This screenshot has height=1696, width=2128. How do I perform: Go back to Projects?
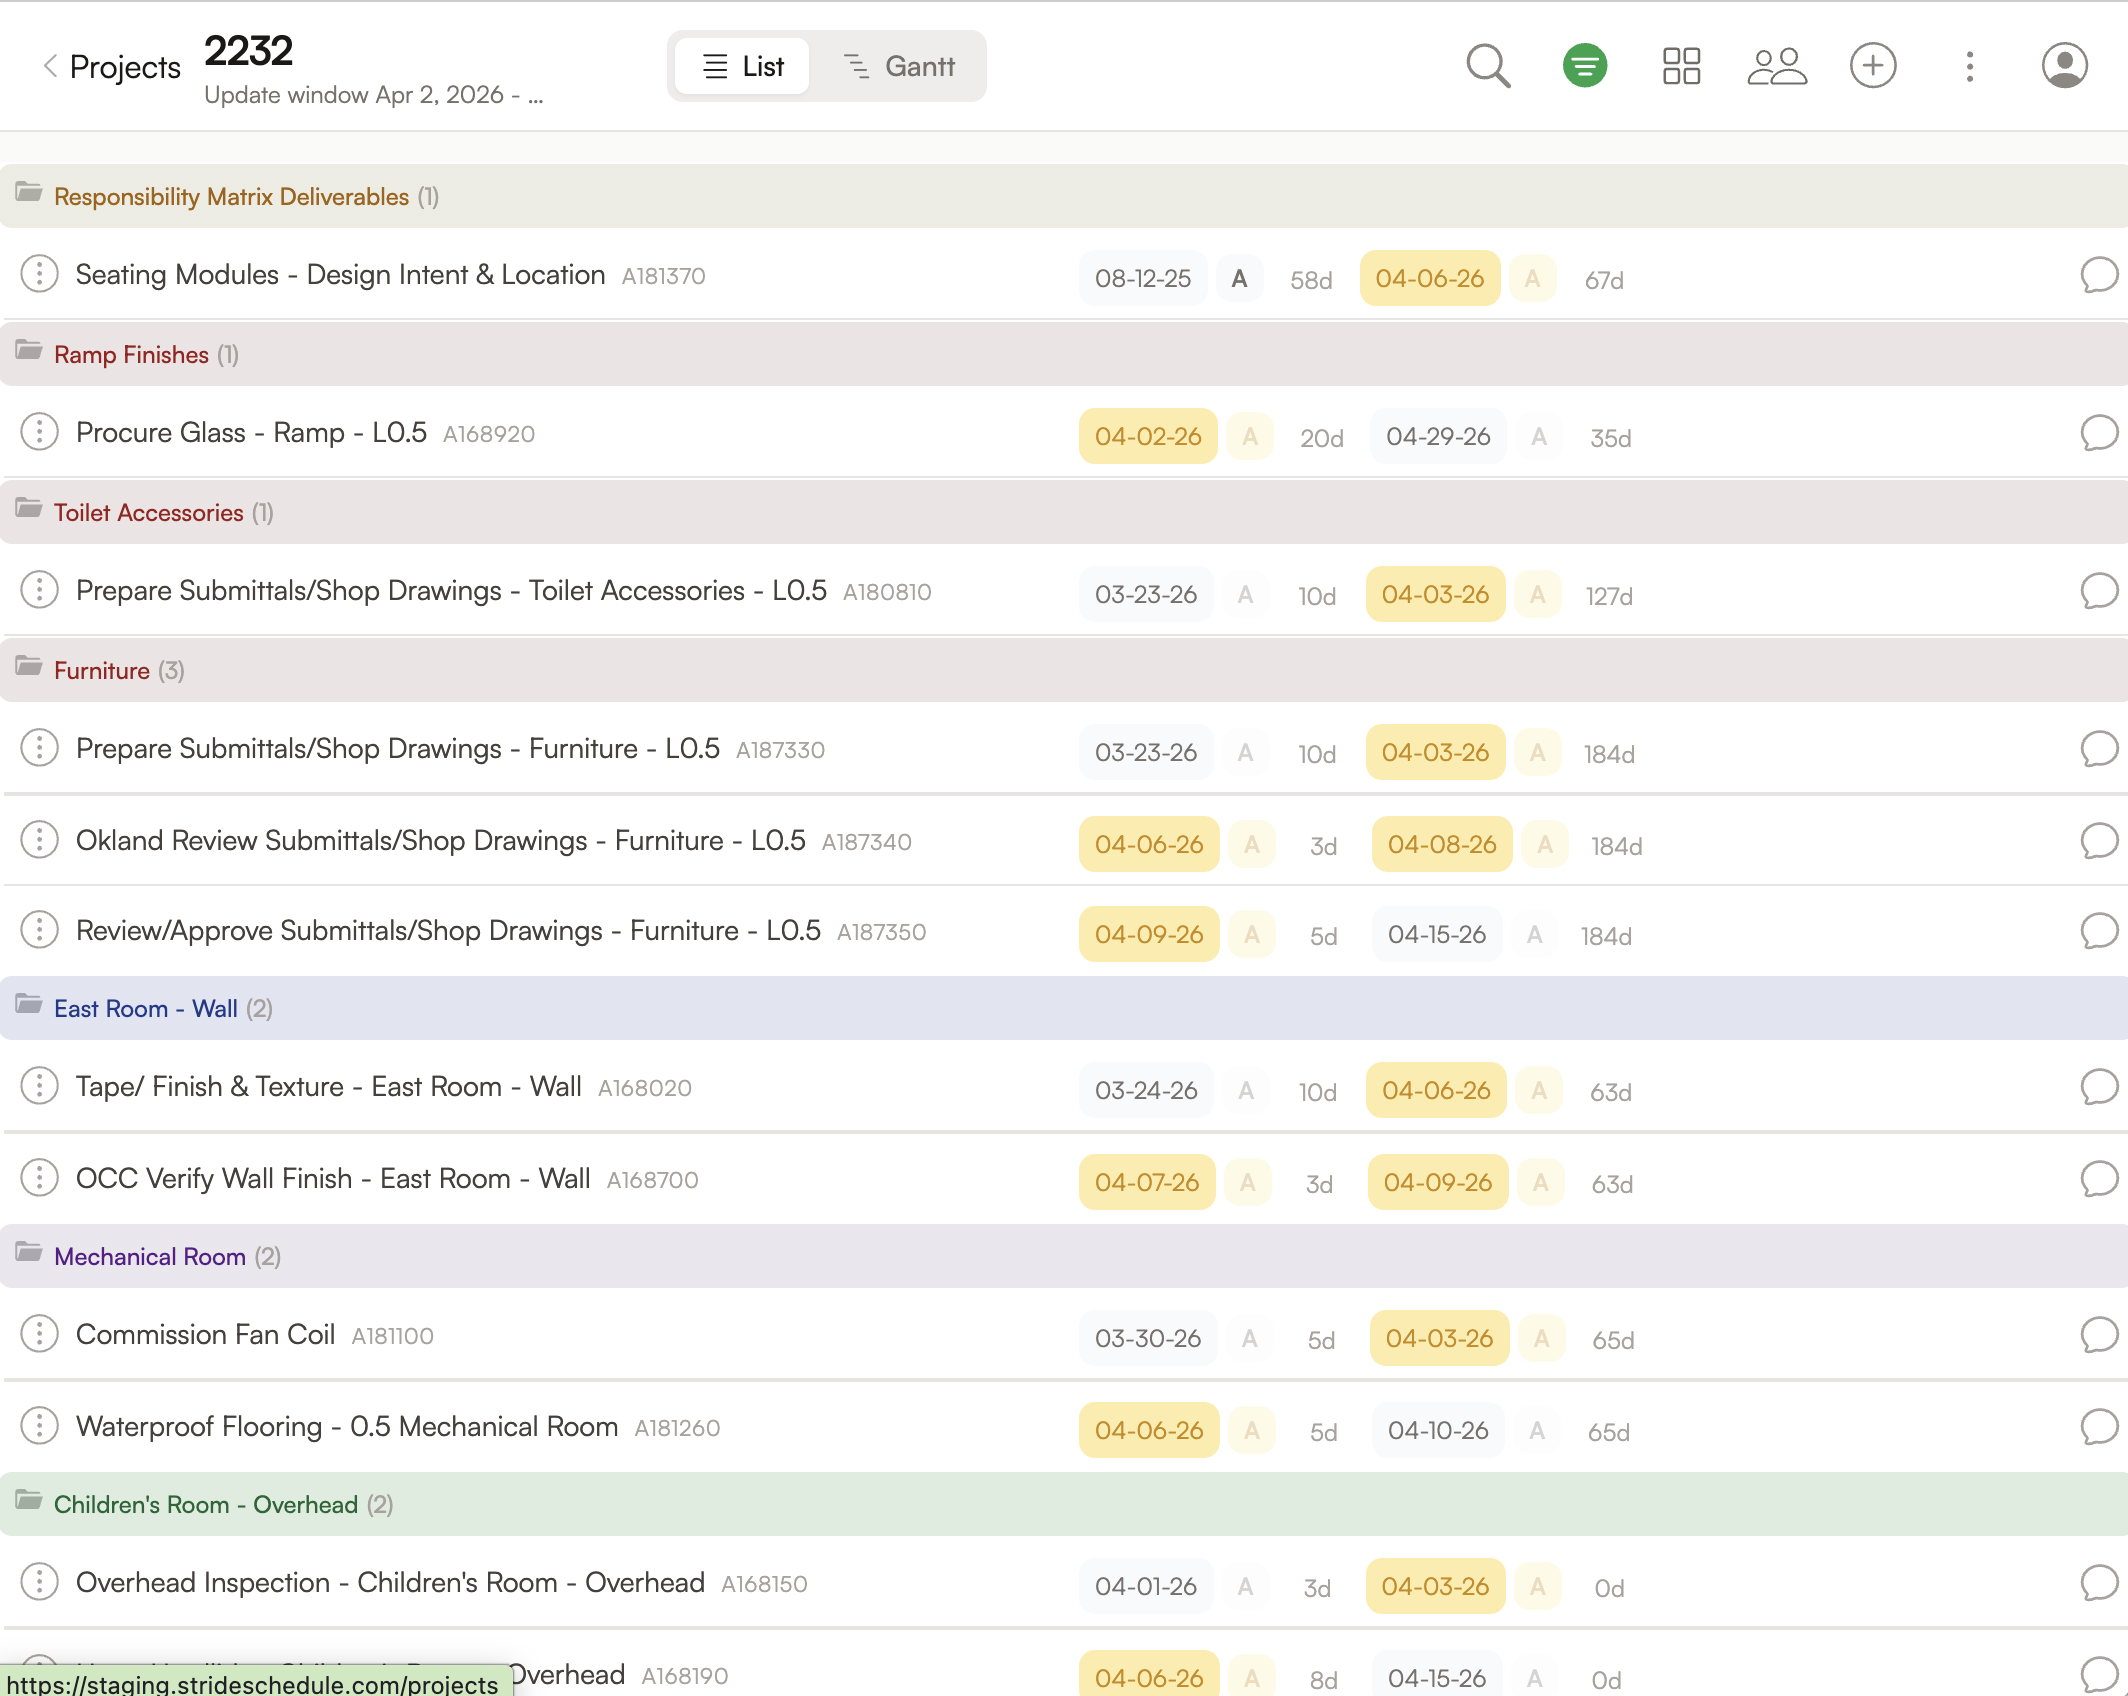[111, 67]
